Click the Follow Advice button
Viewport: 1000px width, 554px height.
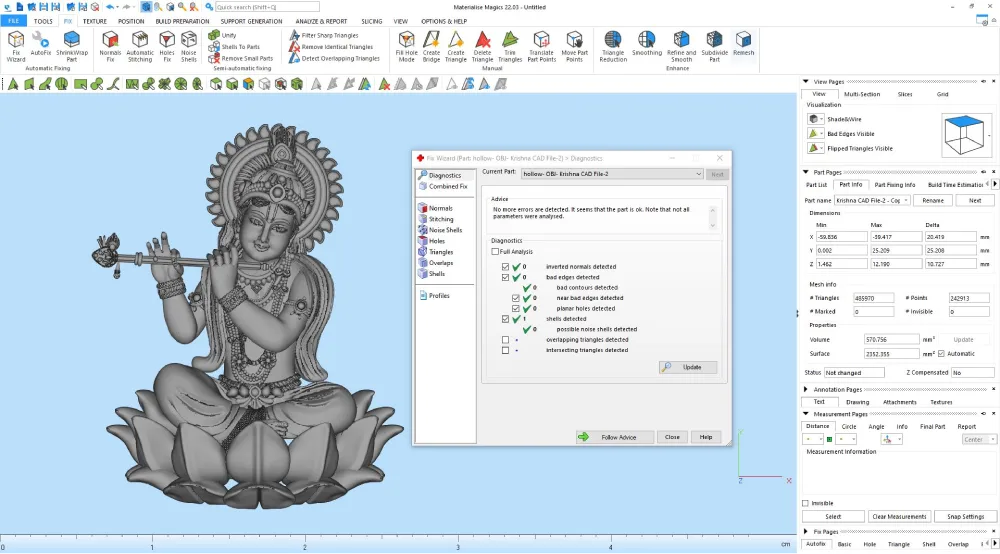[x=615, y=437]
